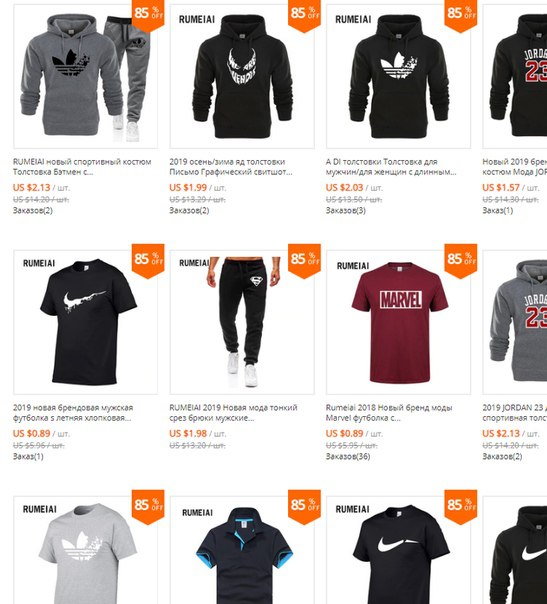The image size is (547, 604).
Task: Click the 85% OFF badge on polo shirt
Action: click(x=304, y=507)
